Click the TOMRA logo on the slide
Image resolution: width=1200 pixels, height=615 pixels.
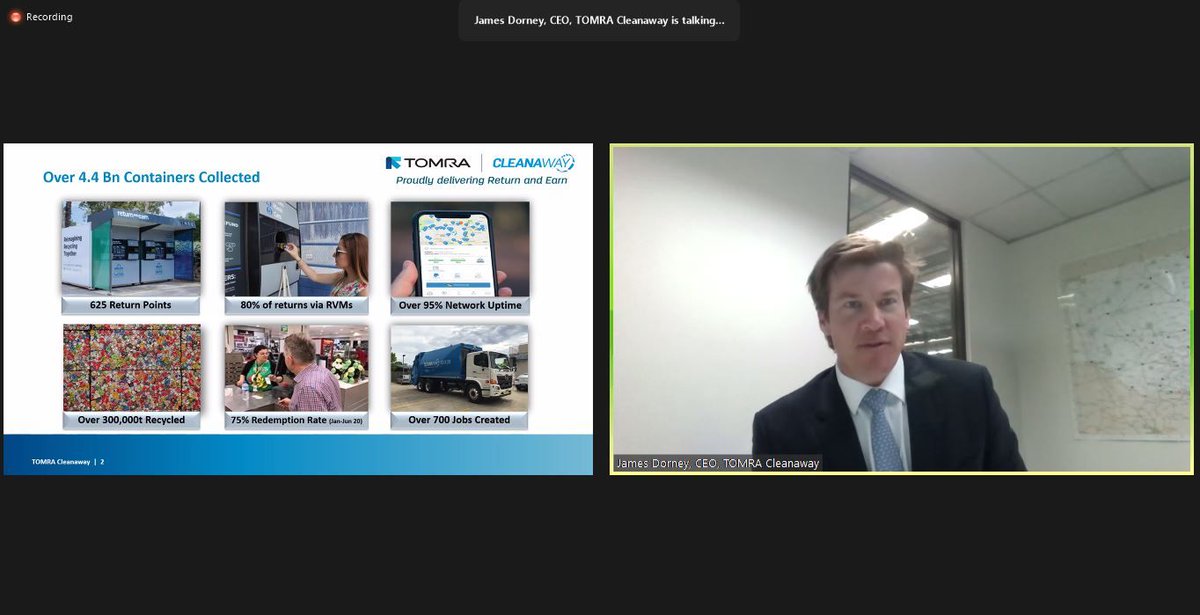click(428, 162)
